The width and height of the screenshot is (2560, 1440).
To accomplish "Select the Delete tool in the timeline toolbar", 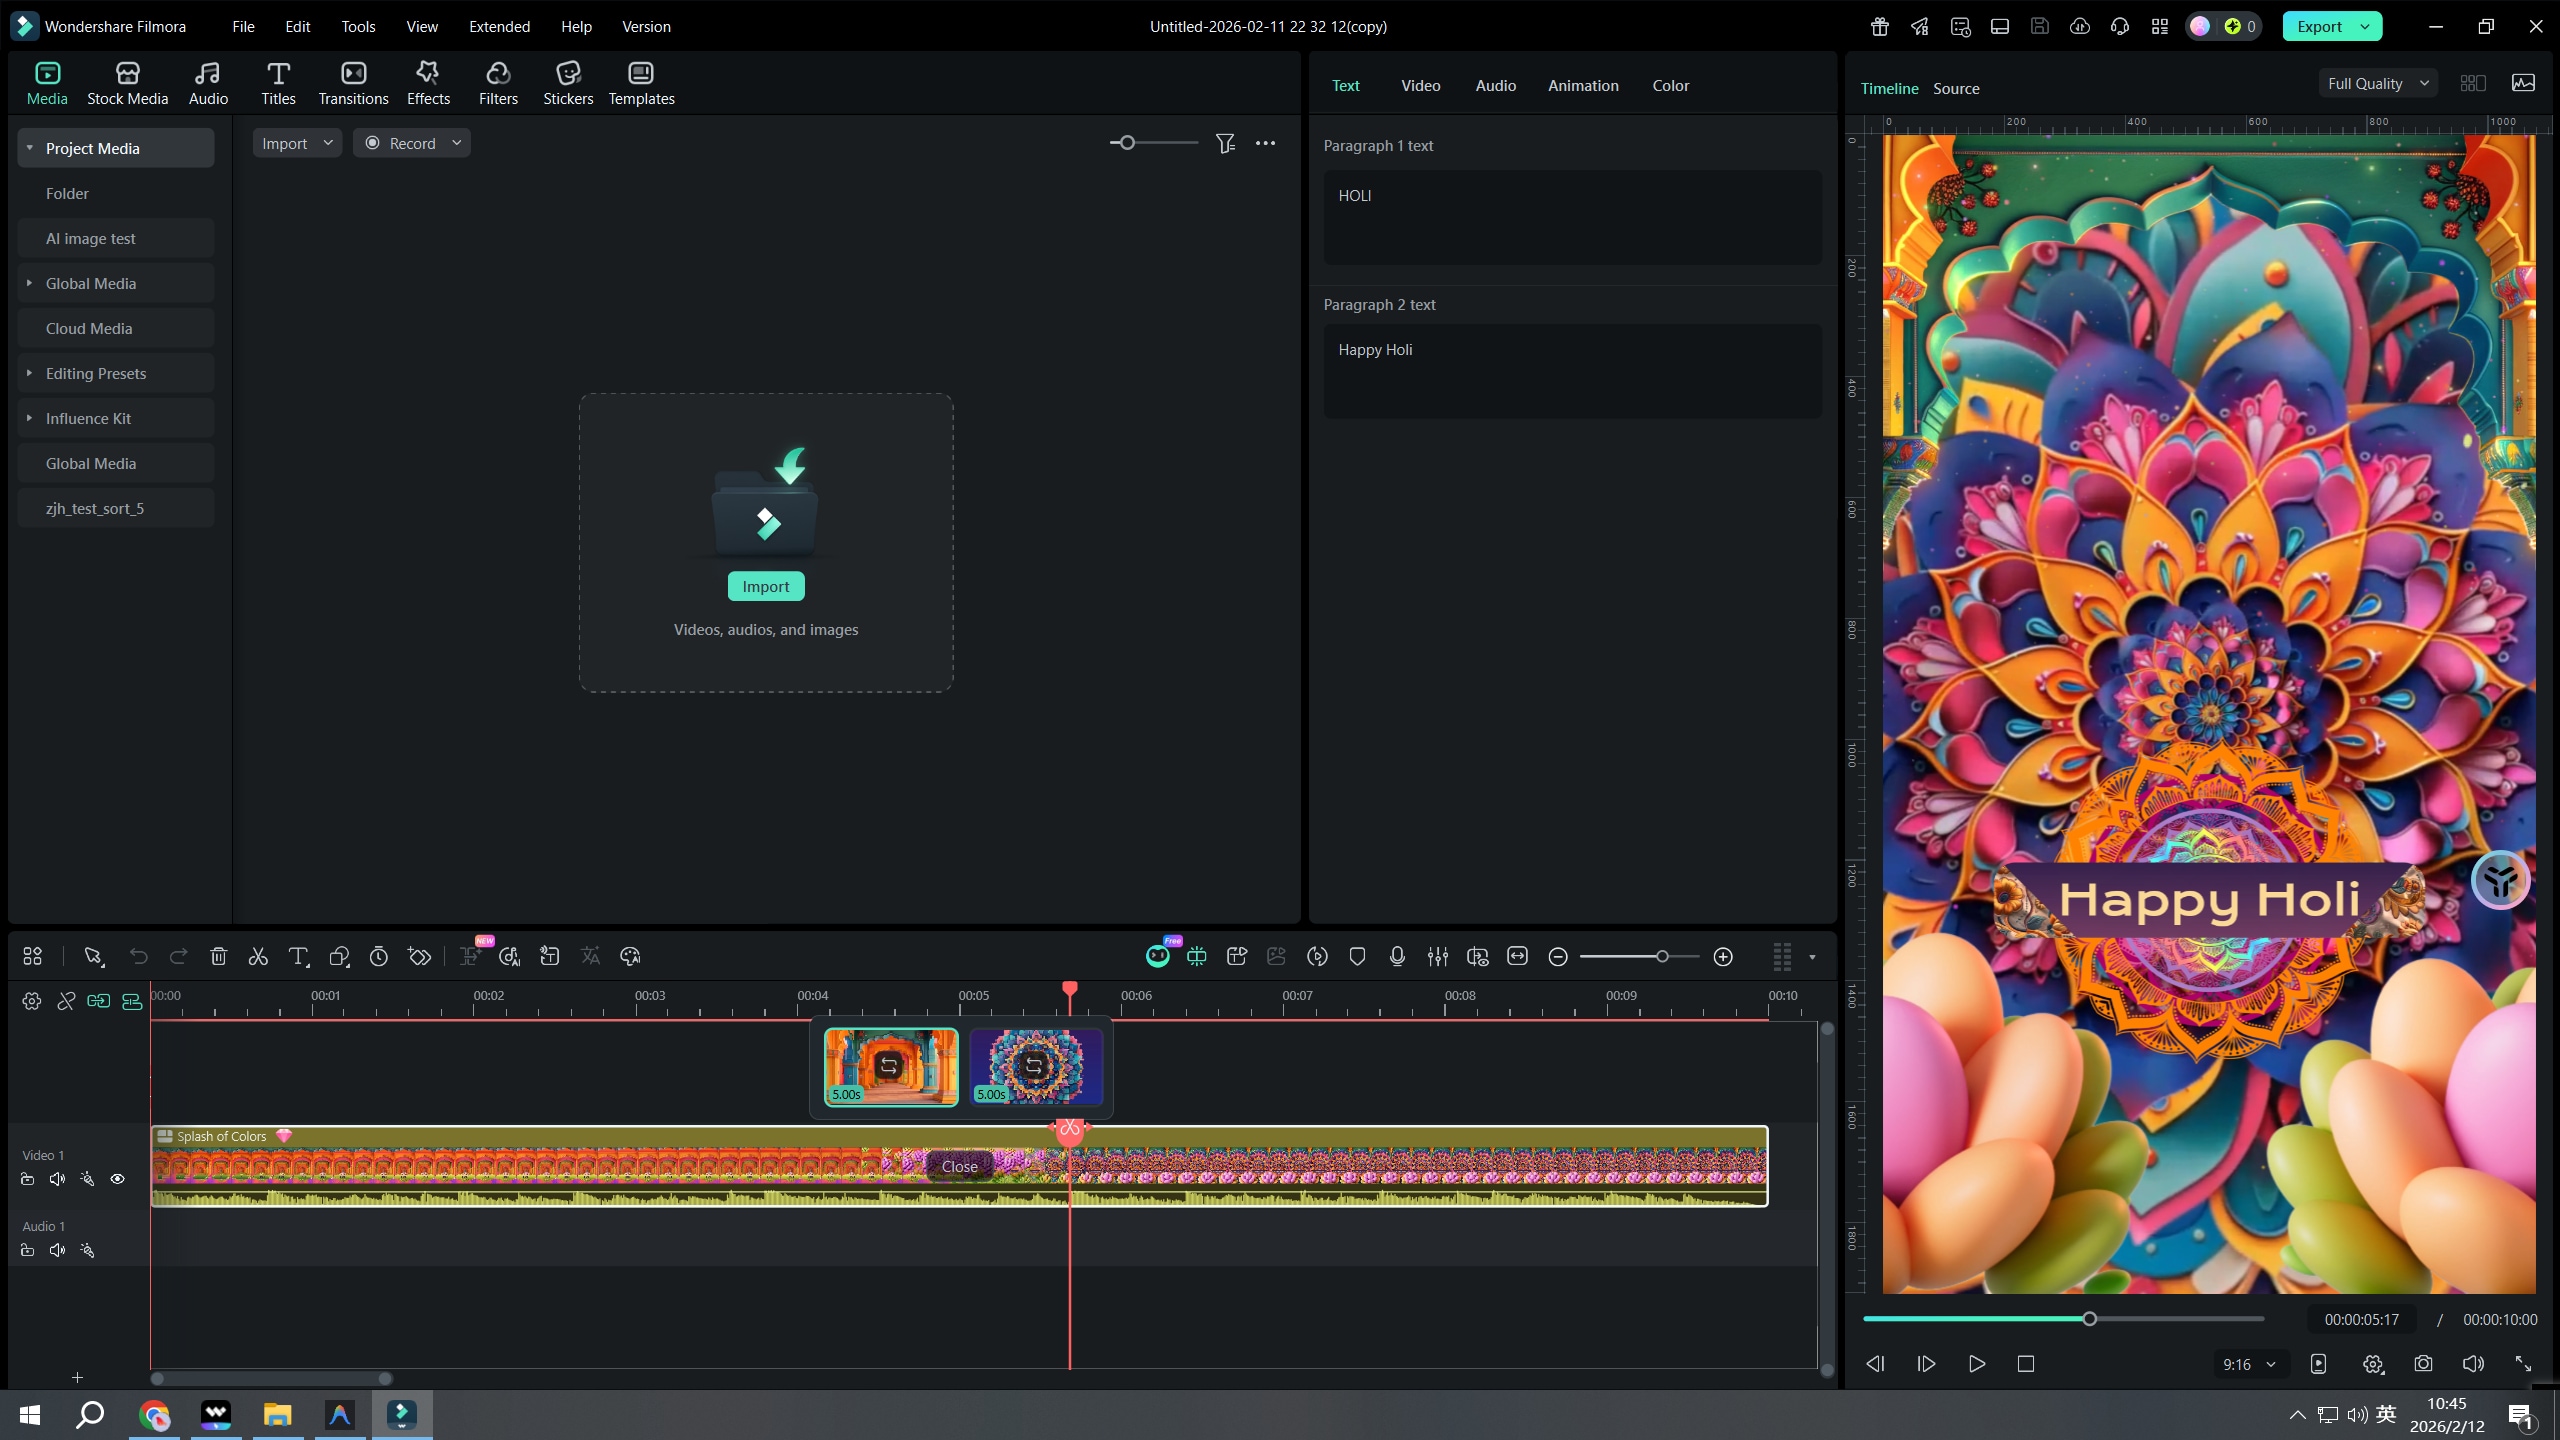I will tap(218, 956).
